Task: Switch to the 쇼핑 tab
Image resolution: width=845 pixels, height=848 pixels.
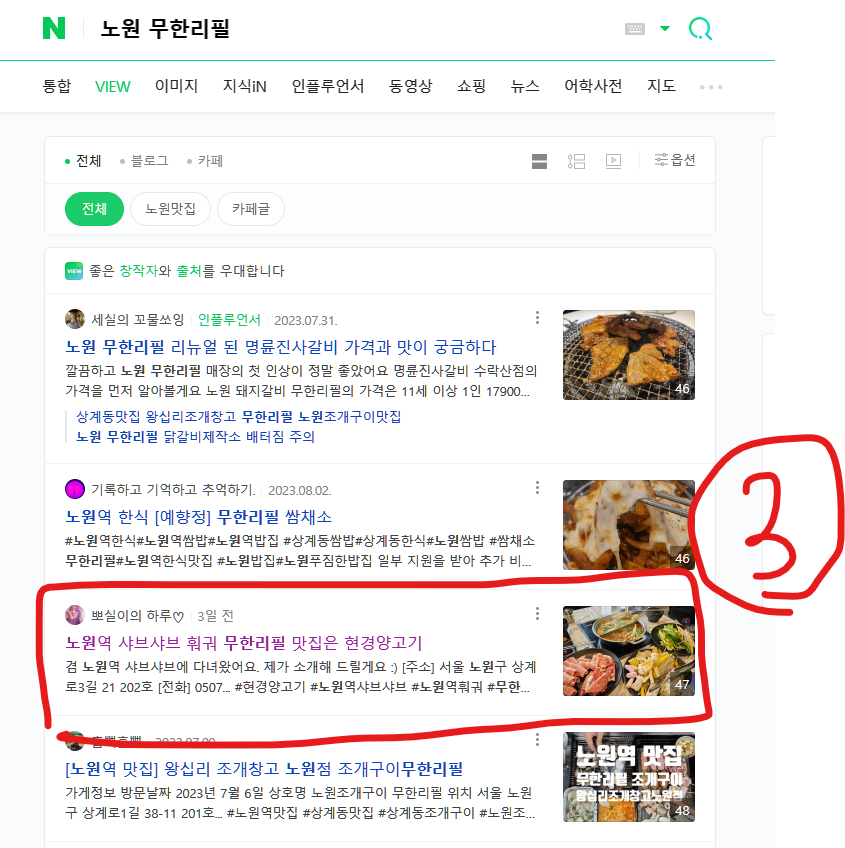Action: pyautogui.click(x=472, y=86)
